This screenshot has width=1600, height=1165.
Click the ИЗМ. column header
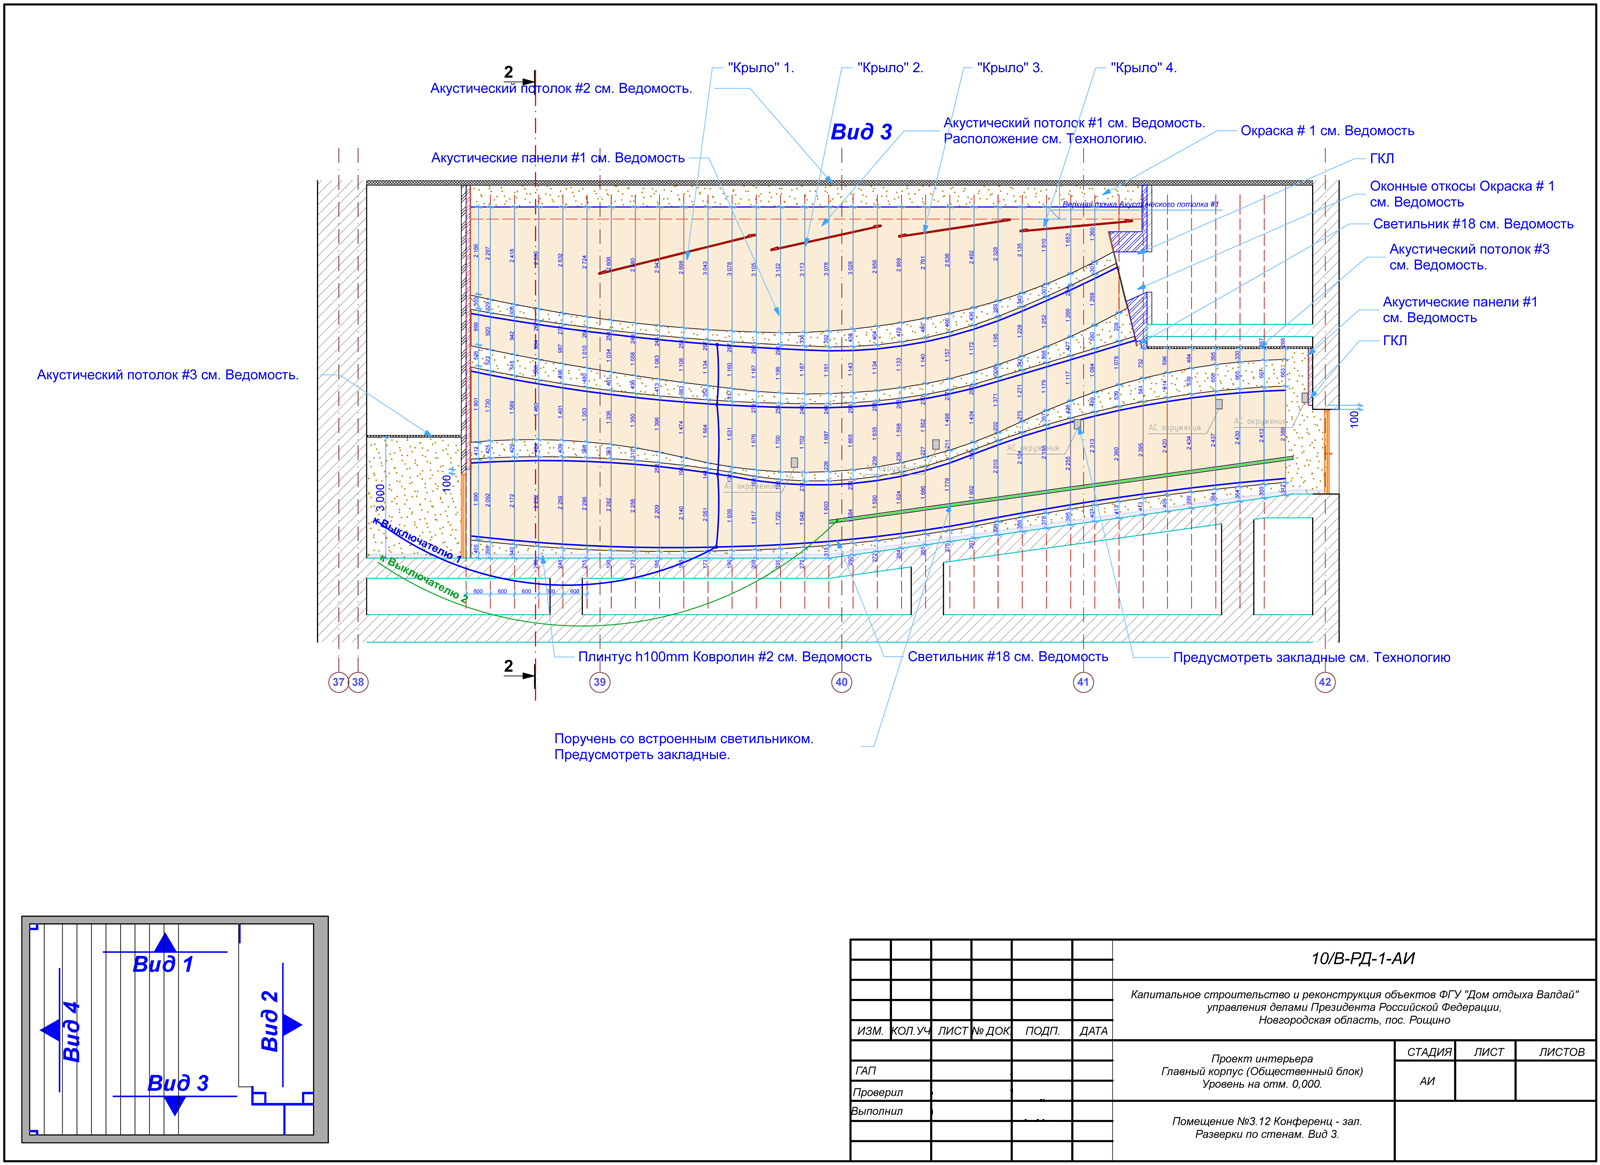870,1031
